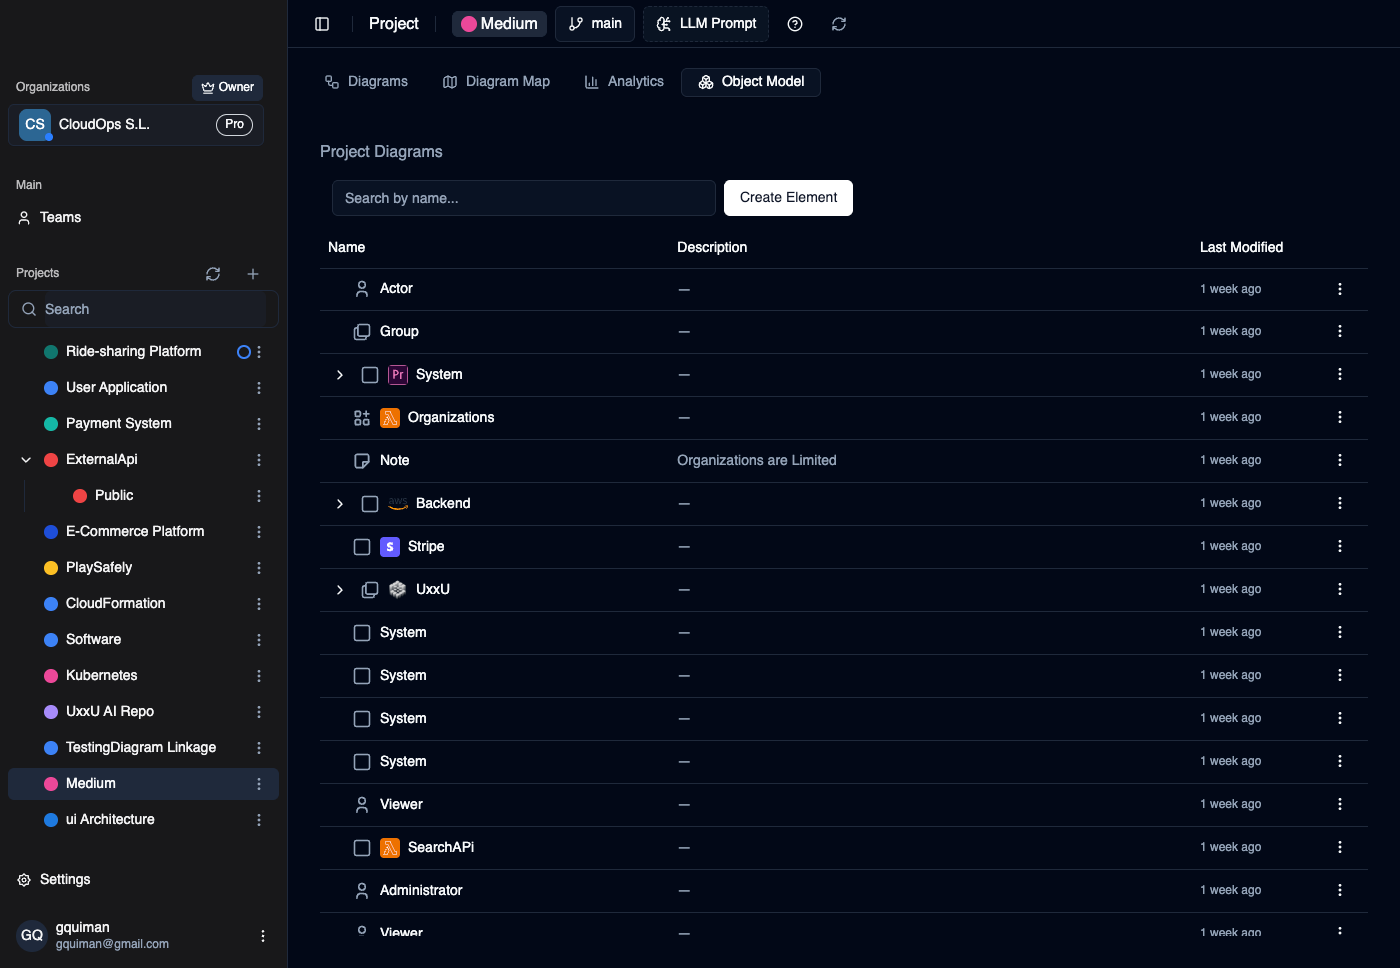Click the Pr icon beside System

tap(398, 375)
